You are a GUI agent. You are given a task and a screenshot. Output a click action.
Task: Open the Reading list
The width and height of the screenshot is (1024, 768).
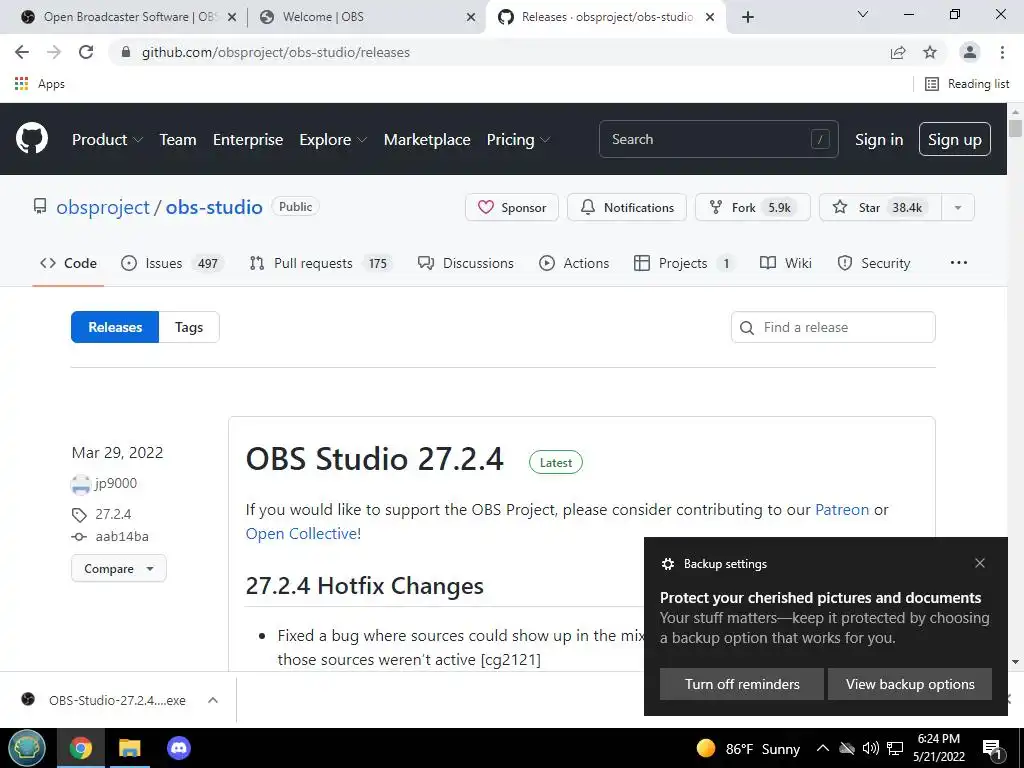967,84
